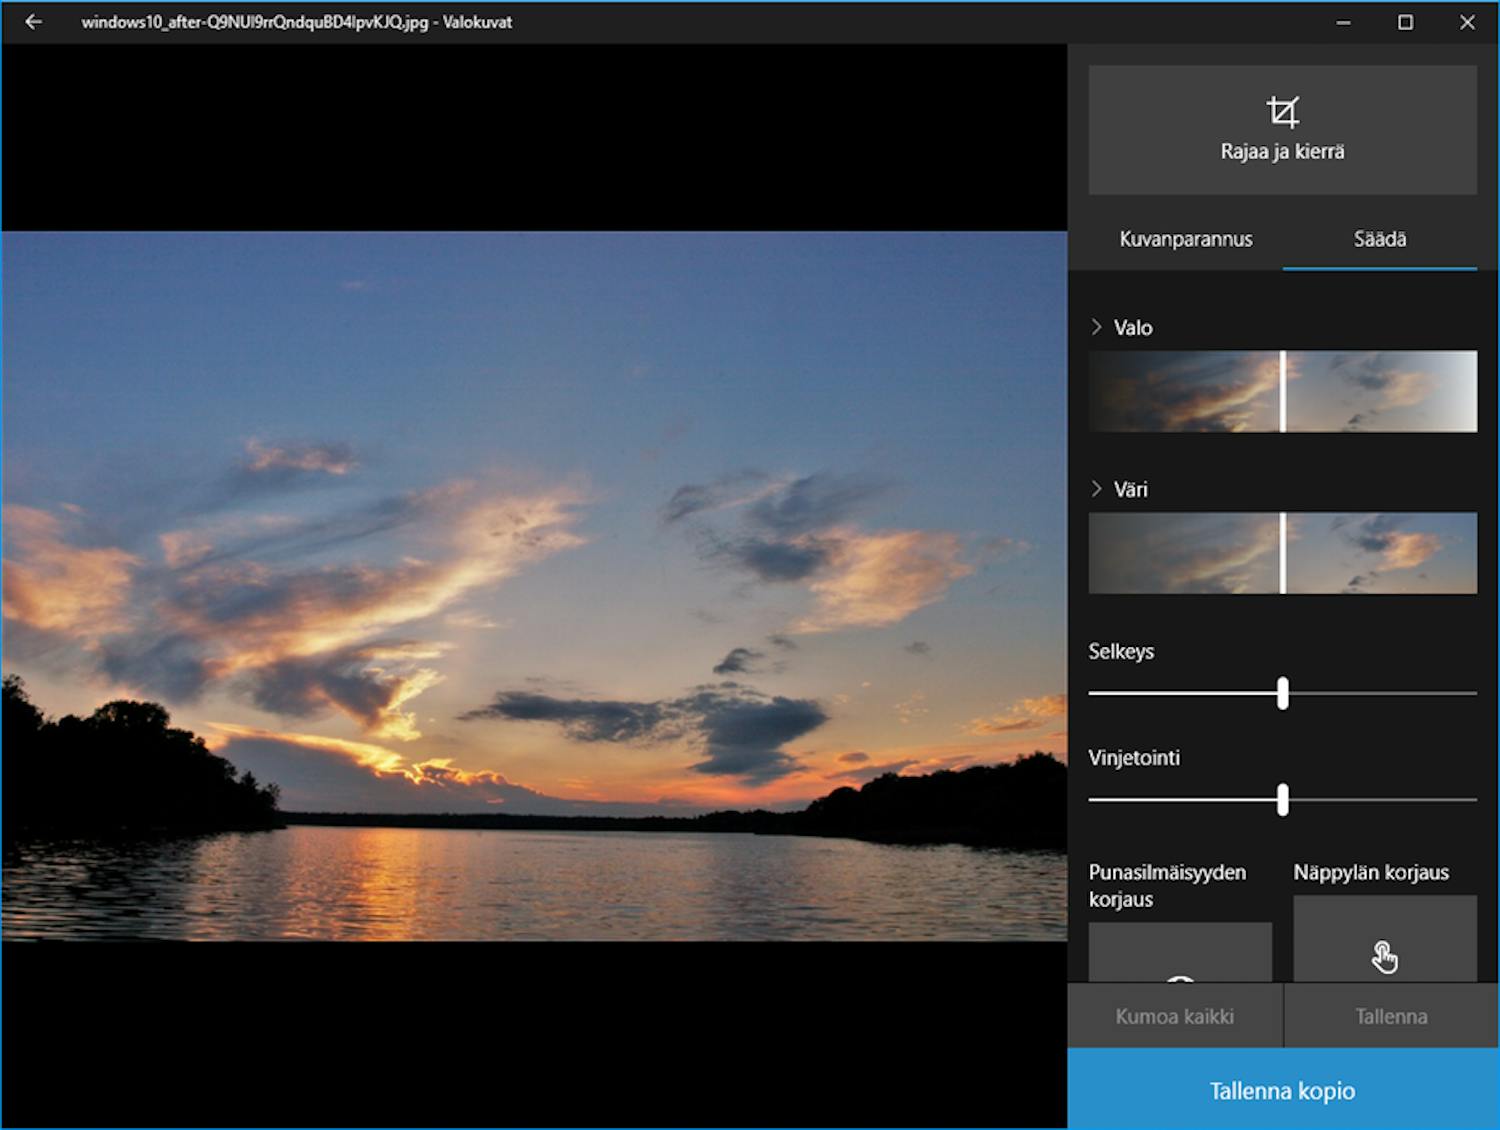1500x1130 pixels.
Task: Select the Säädä tab
Action: pos(1379,239)
